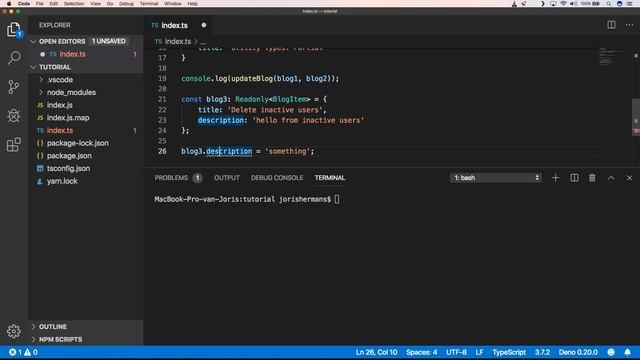Expand the NPM Scripts section
Screen dimensions: 640x360
pyautogui.click(x=60, y=339)
